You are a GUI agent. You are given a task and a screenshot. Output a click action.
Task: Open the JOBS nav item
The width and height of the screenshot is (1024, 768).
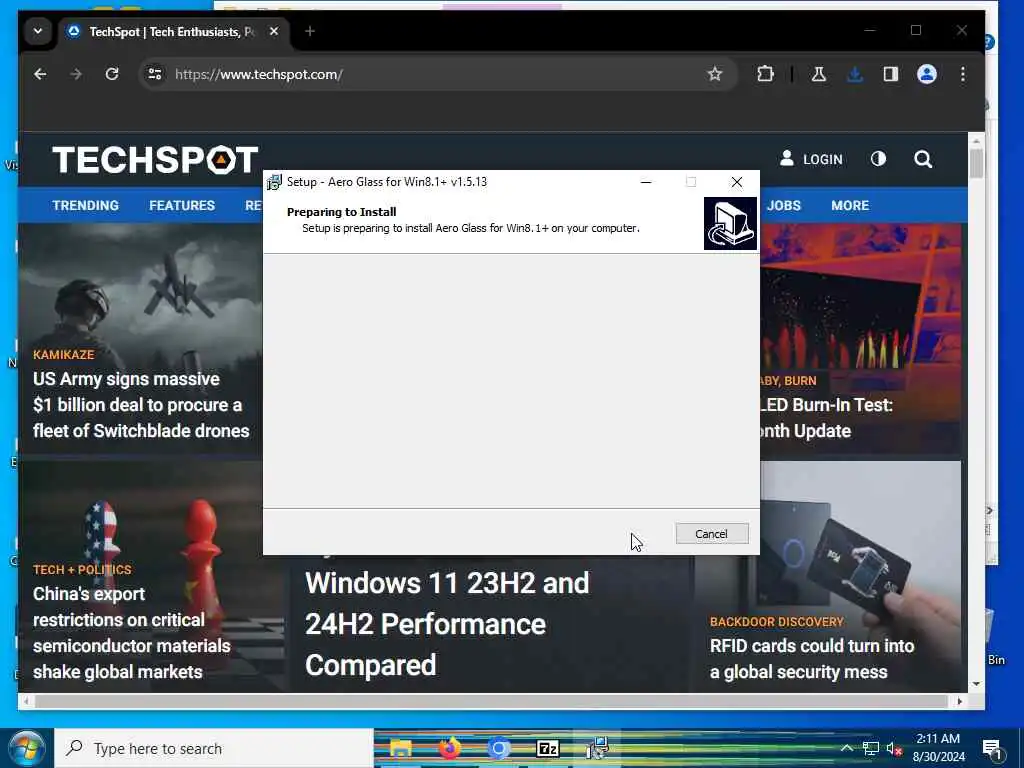(783, 205)
